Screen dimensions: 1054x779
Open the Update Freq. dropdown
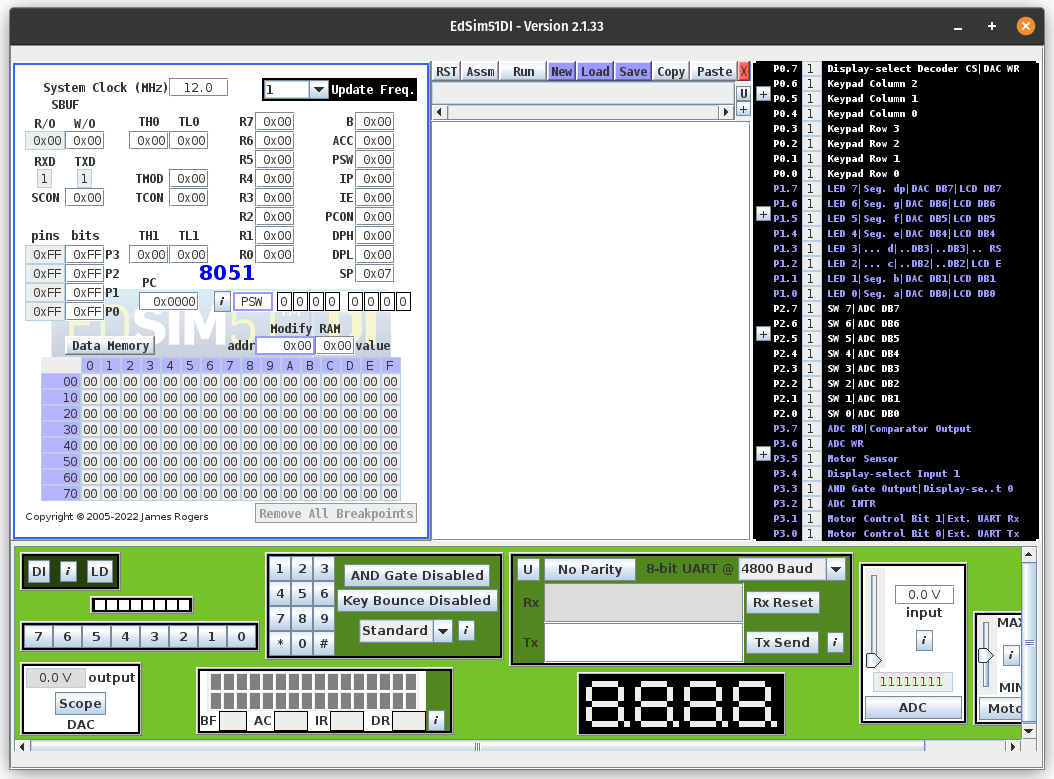point(319,89)
